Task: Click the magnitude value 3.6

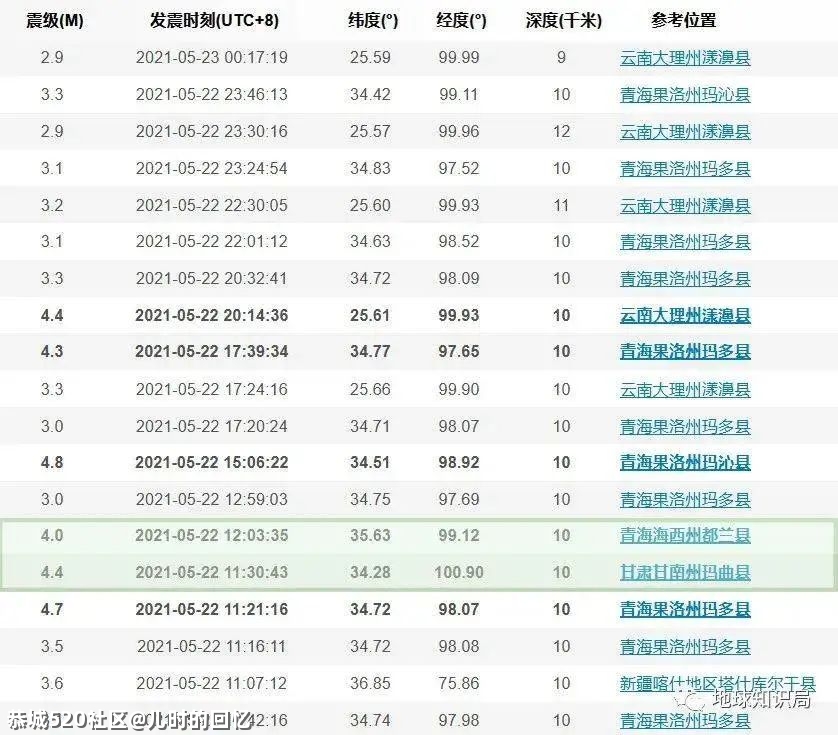Action: (52, 683)
